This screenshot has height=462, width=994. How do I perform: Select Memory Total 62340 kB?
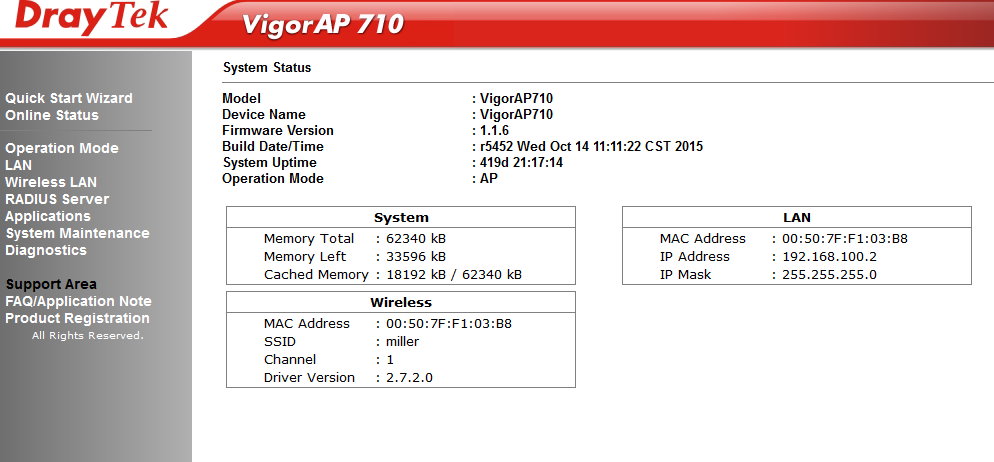click(416, 239)
